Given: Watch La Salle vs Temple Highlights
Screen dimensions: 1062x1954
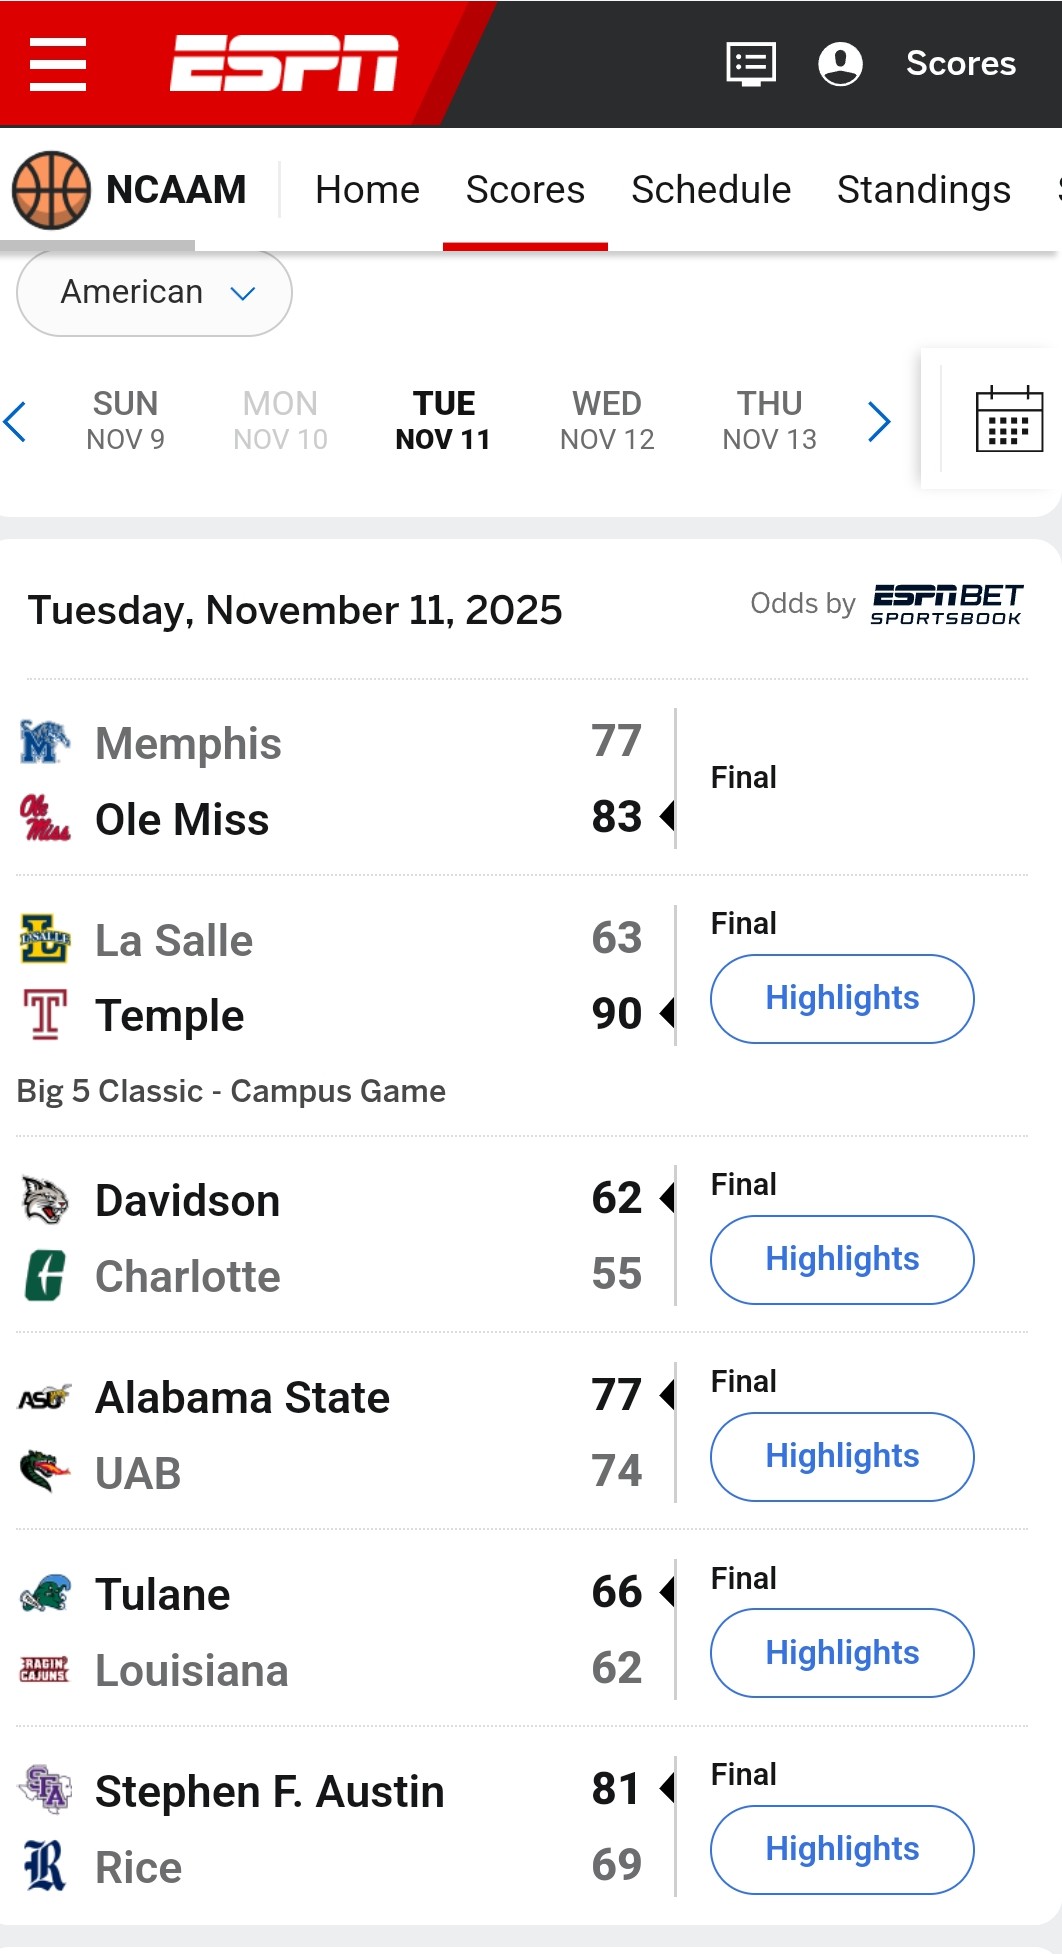Looking at the screenshot, I should 842,998.
